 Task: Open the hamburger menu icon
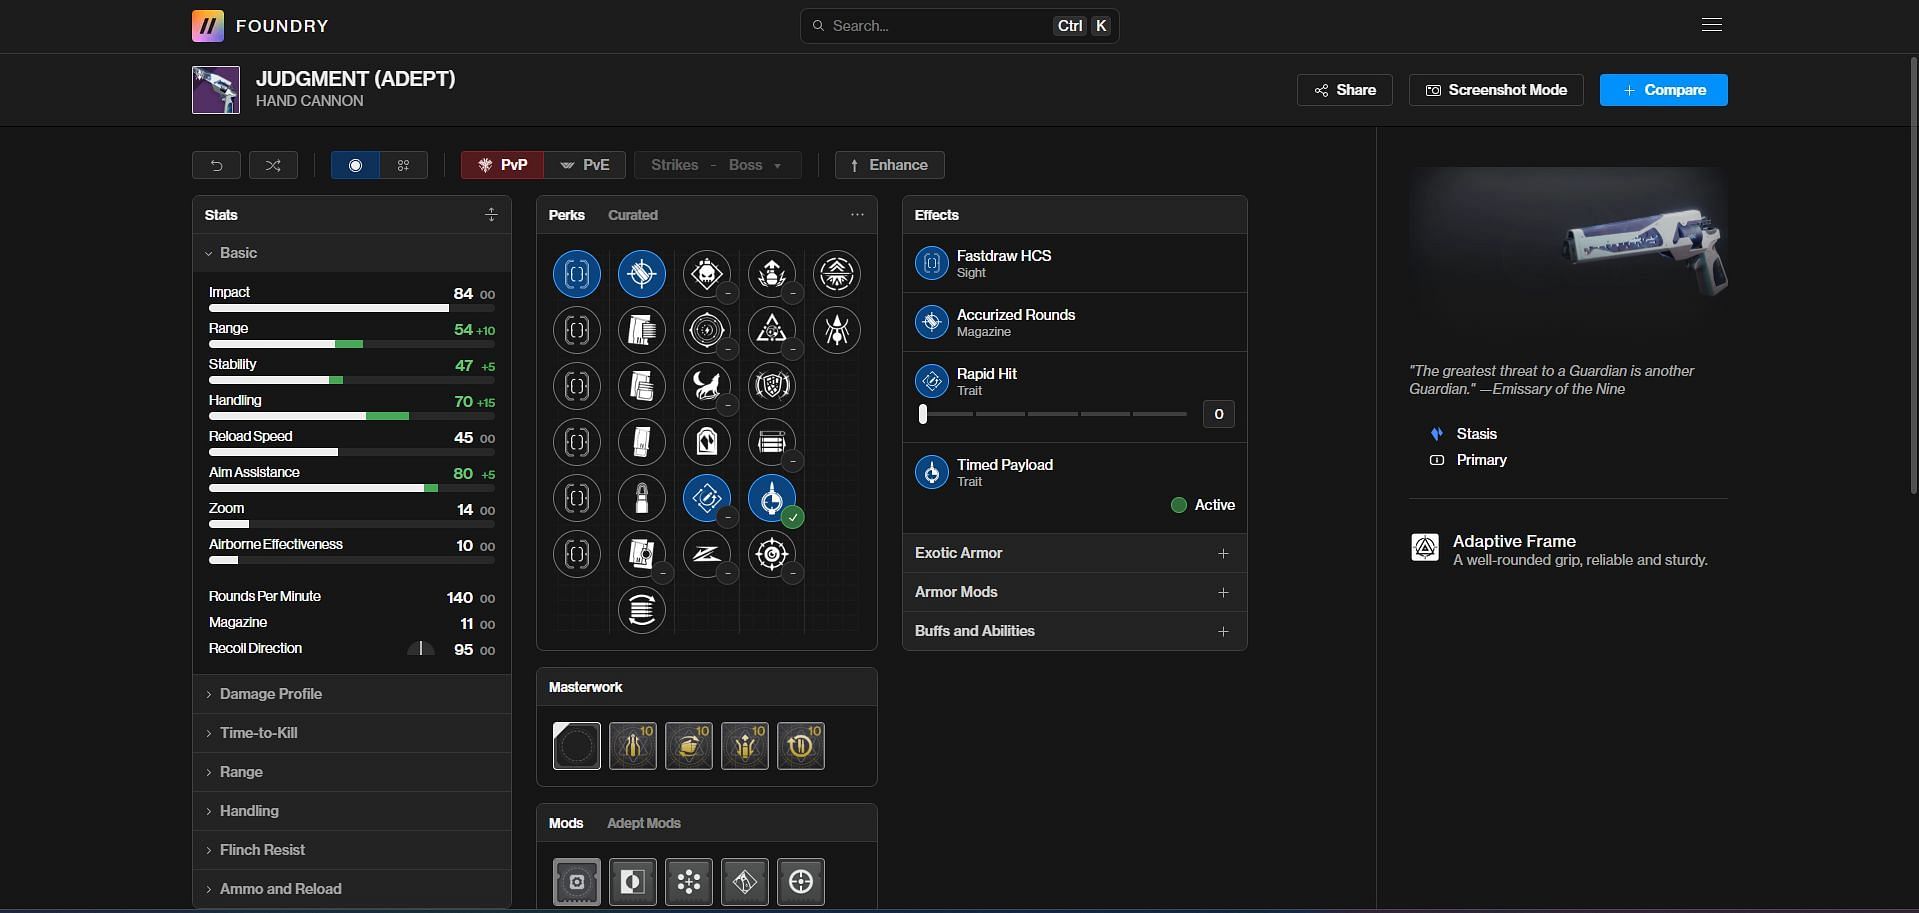click(x=1711, y=25)
